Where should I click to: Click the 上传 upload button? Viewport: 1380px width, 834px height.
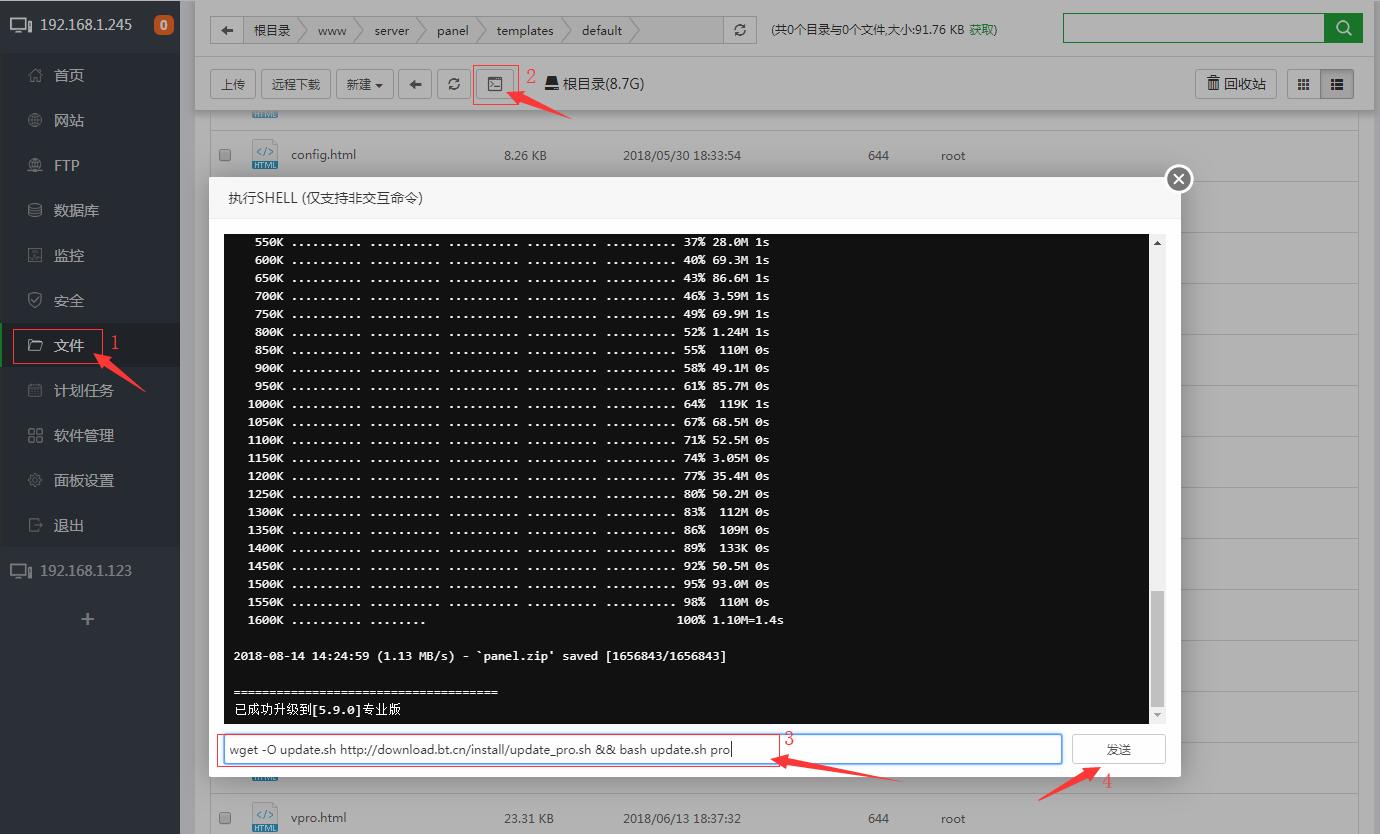(x=233, y=84)
